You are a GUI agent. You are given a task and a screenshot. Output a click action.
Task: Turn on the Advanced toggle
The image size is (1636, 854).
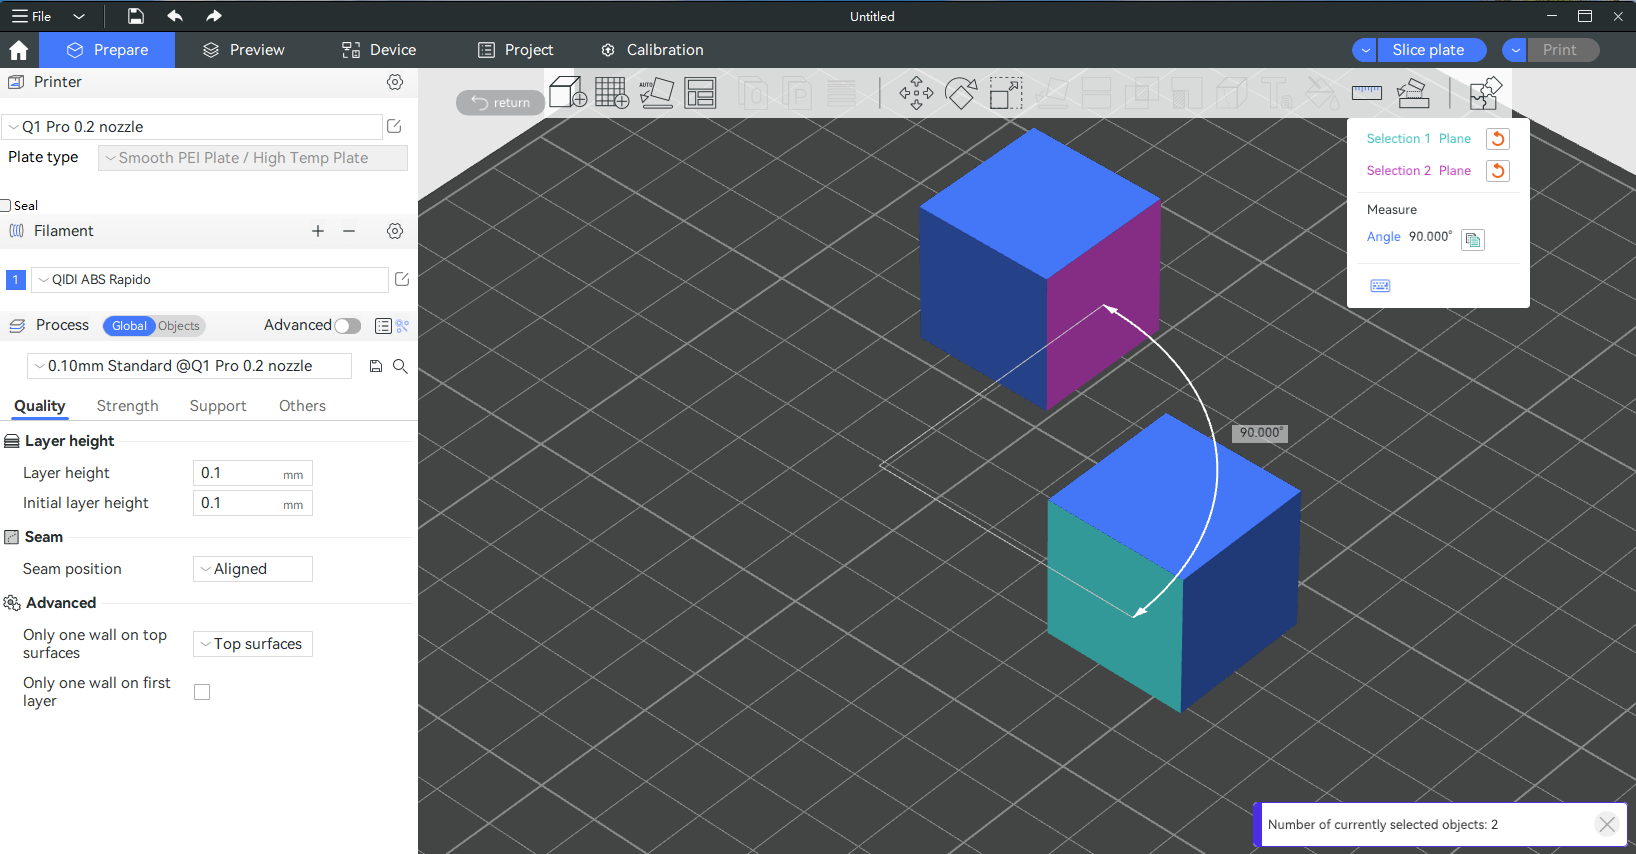[x=347, y=326]
